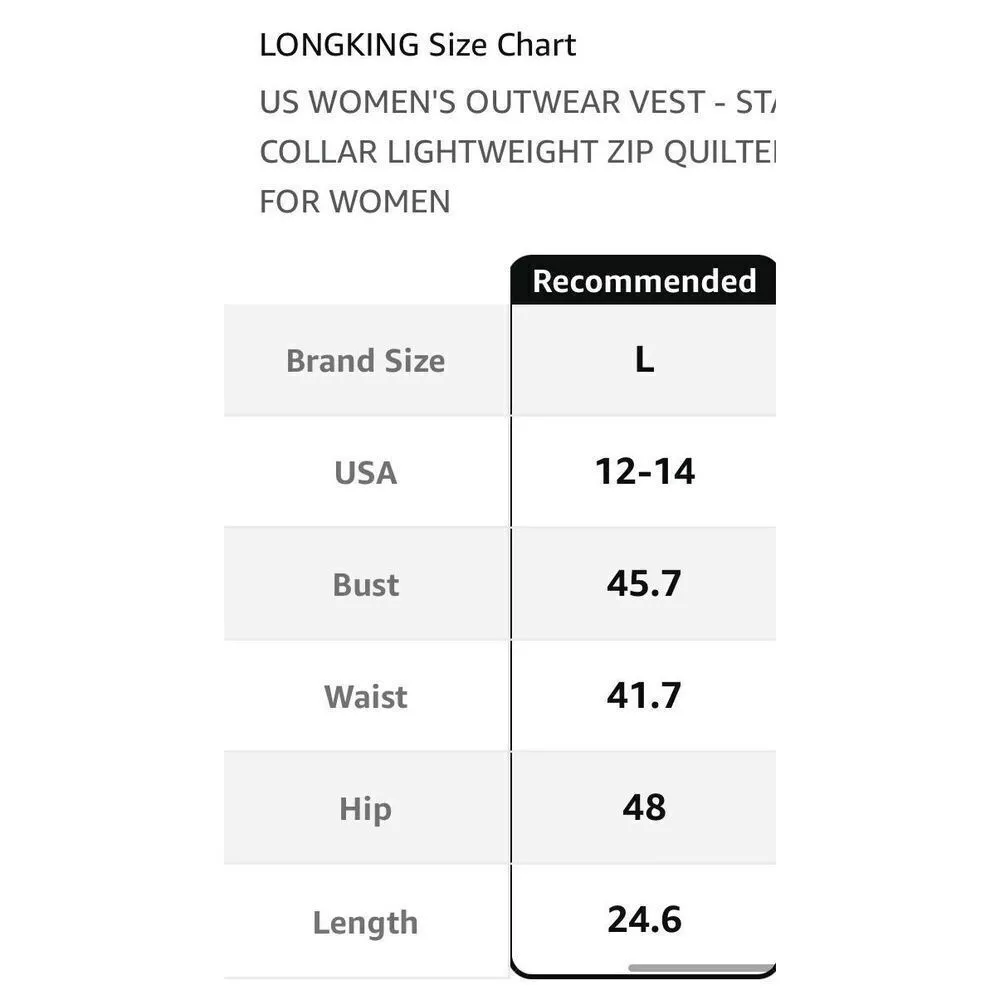This screenshot has width=1000, height=1000.
Task: Click the USA row label
Action: pyautogui.click(x=365, y=473)
